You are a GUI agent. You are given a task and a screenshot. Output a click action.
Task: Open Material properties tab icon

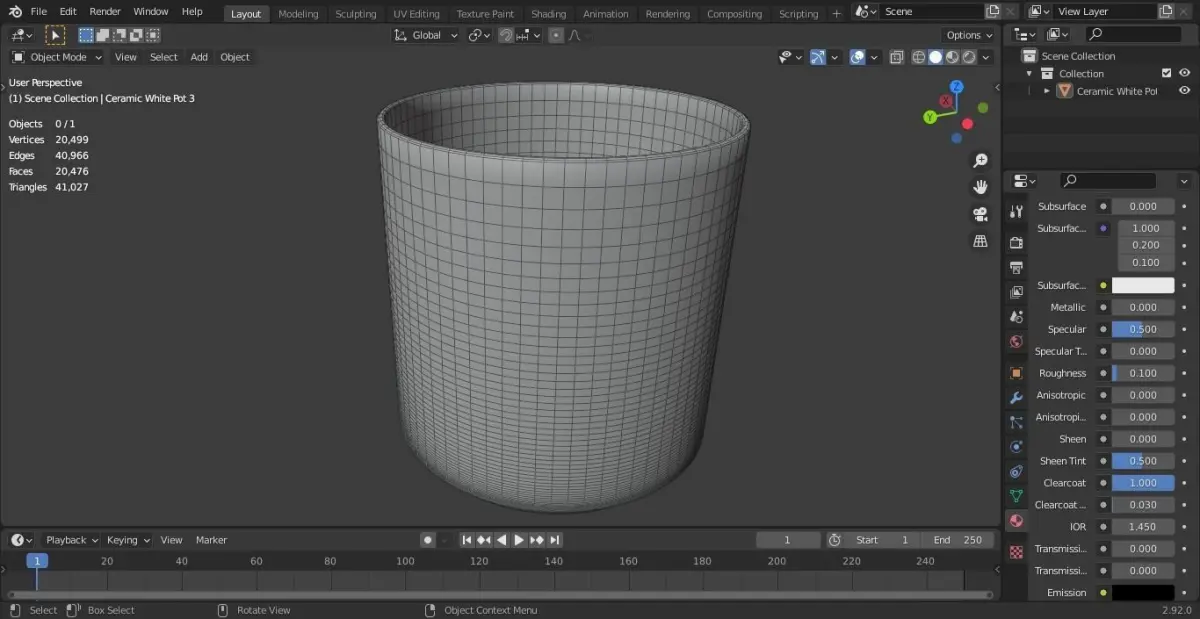pyautogui.click(x=1016, y=521)
